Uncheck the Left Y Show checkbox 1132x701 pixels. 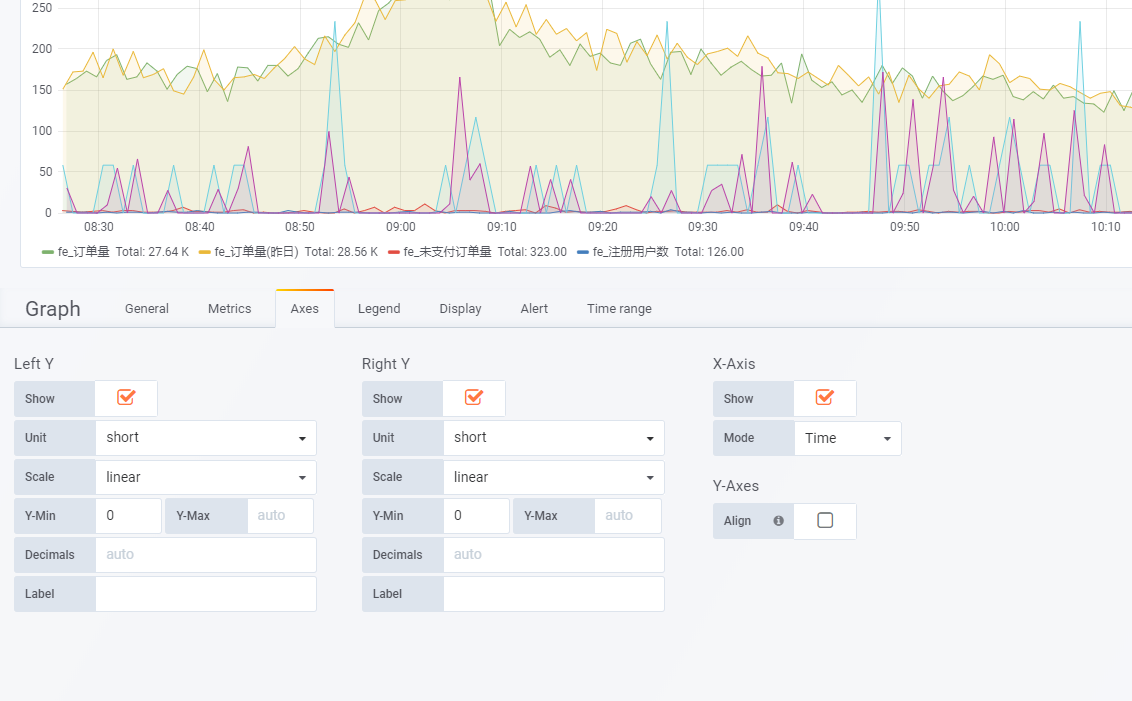click(126, 398)
